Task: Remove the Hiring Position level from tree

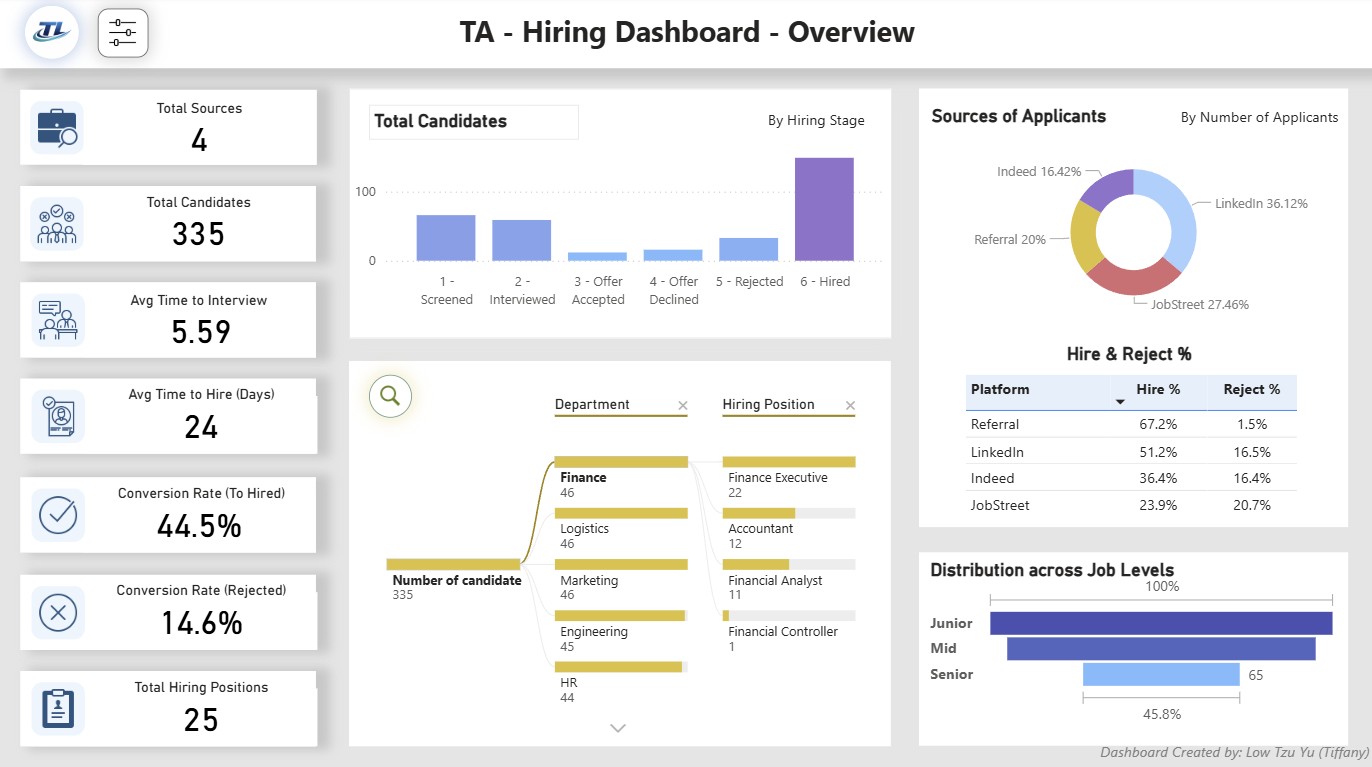Action: coord(850,405)
